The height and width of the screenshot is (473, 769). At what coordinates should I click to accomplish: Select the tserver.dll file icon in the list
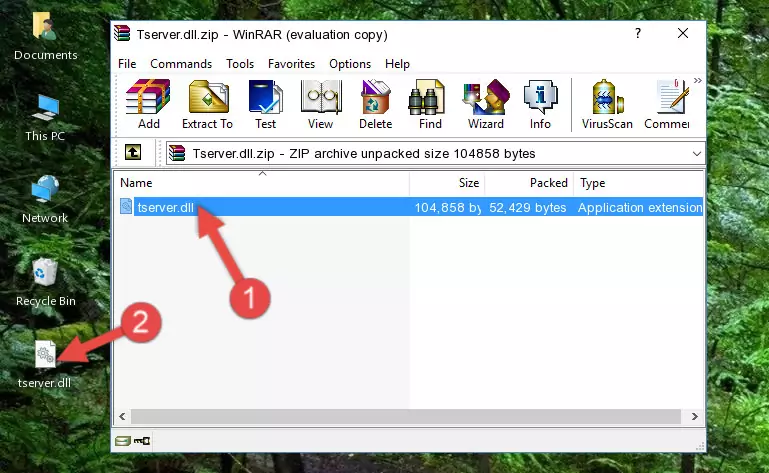126,207
